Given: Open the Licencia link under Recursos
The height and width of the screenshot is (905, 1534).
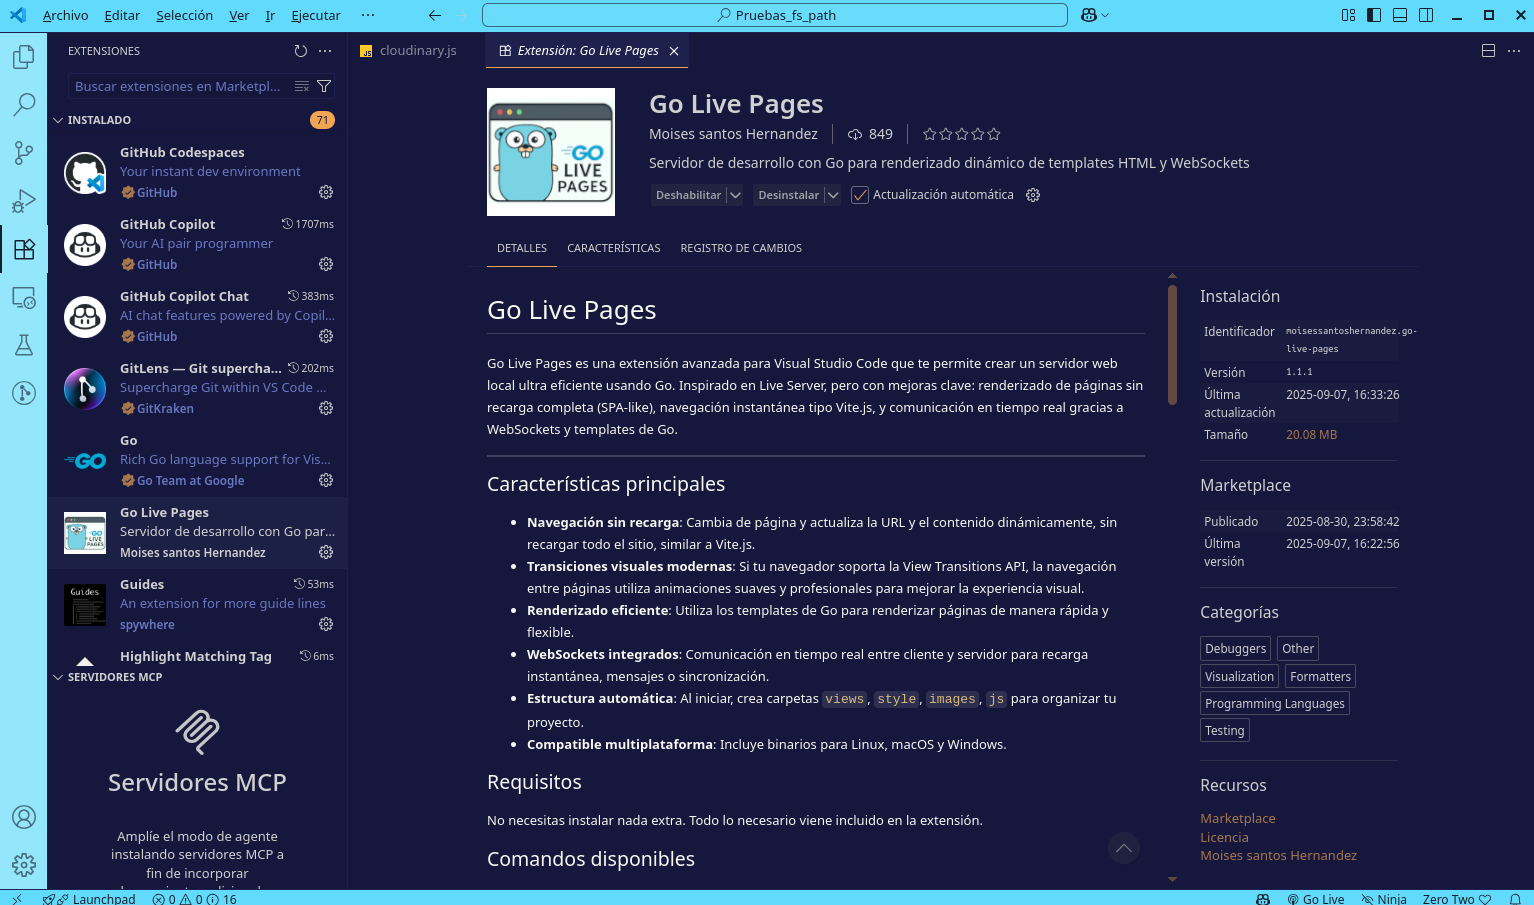Looking at the screenshot, I should [x=1224, y=837].
